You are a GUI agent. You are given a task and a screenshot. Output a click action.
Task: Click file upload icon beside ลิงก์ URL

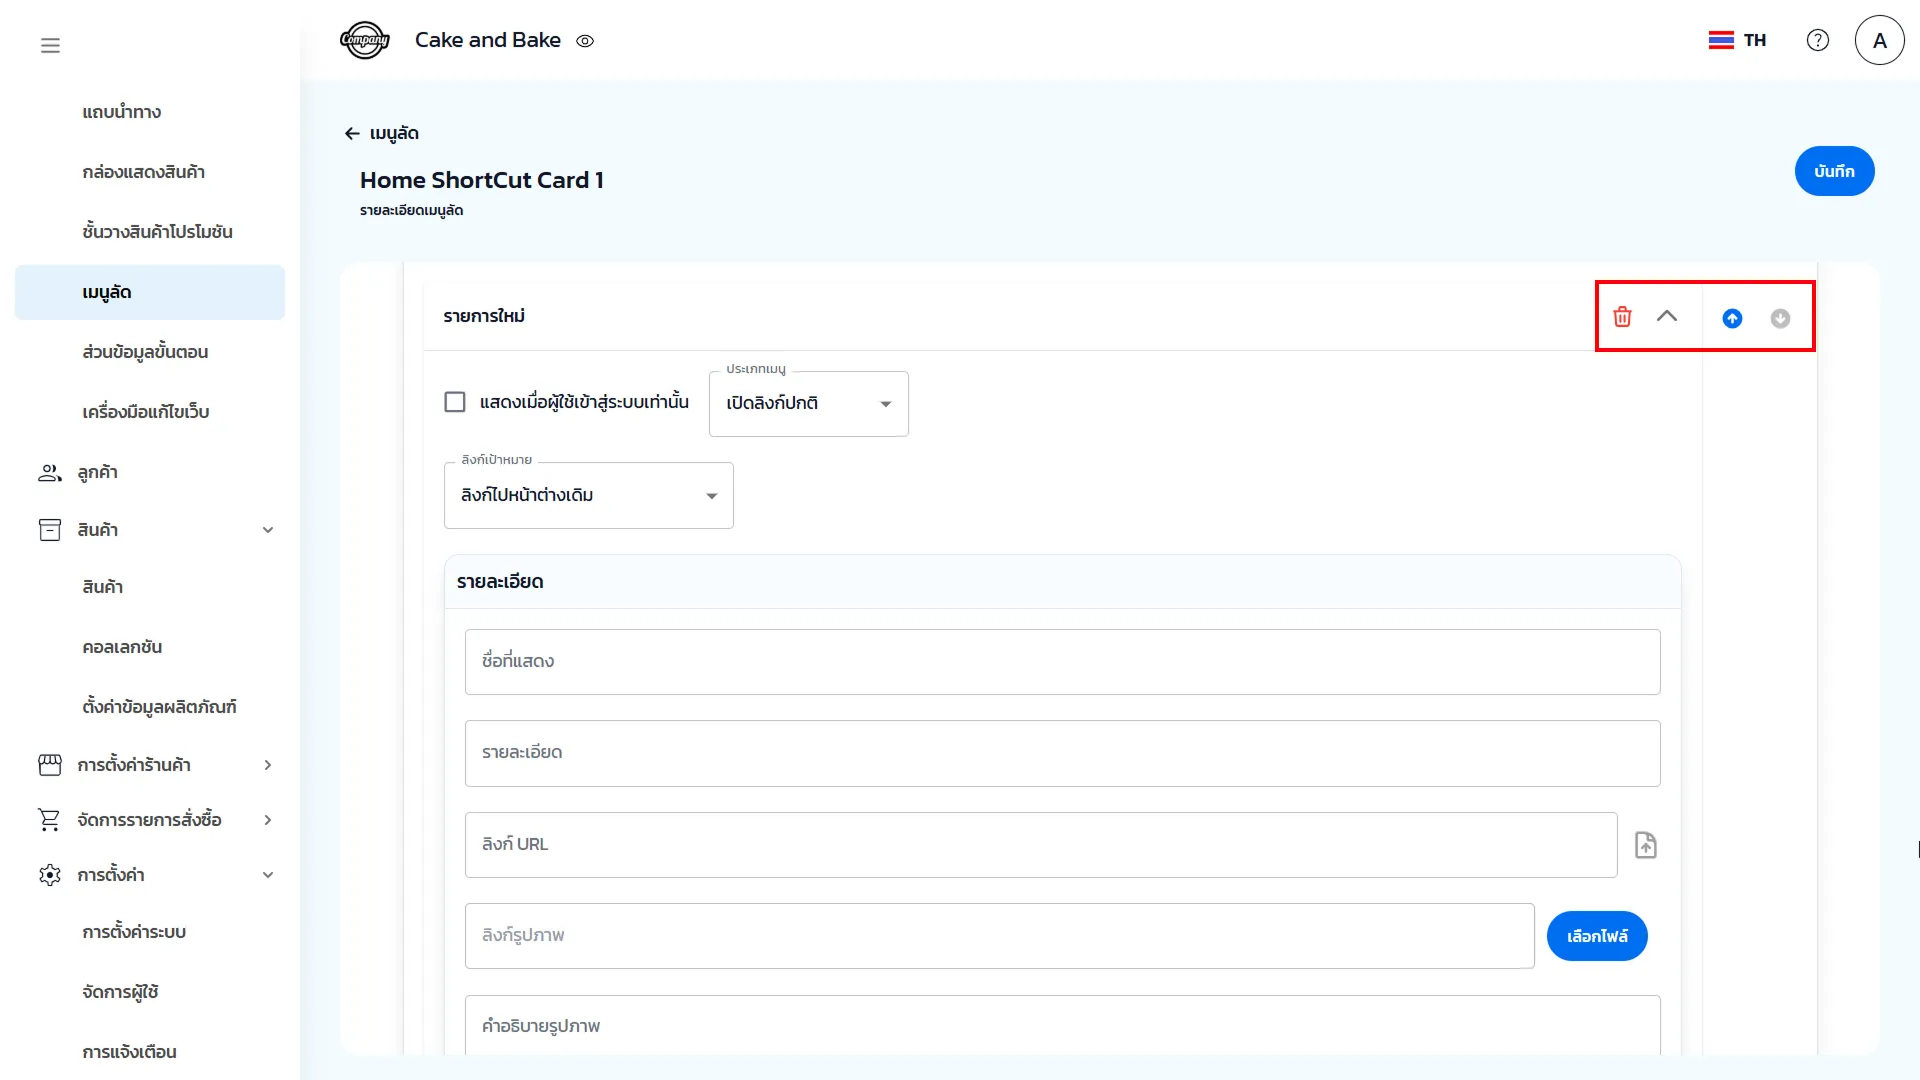[1645, 845]
